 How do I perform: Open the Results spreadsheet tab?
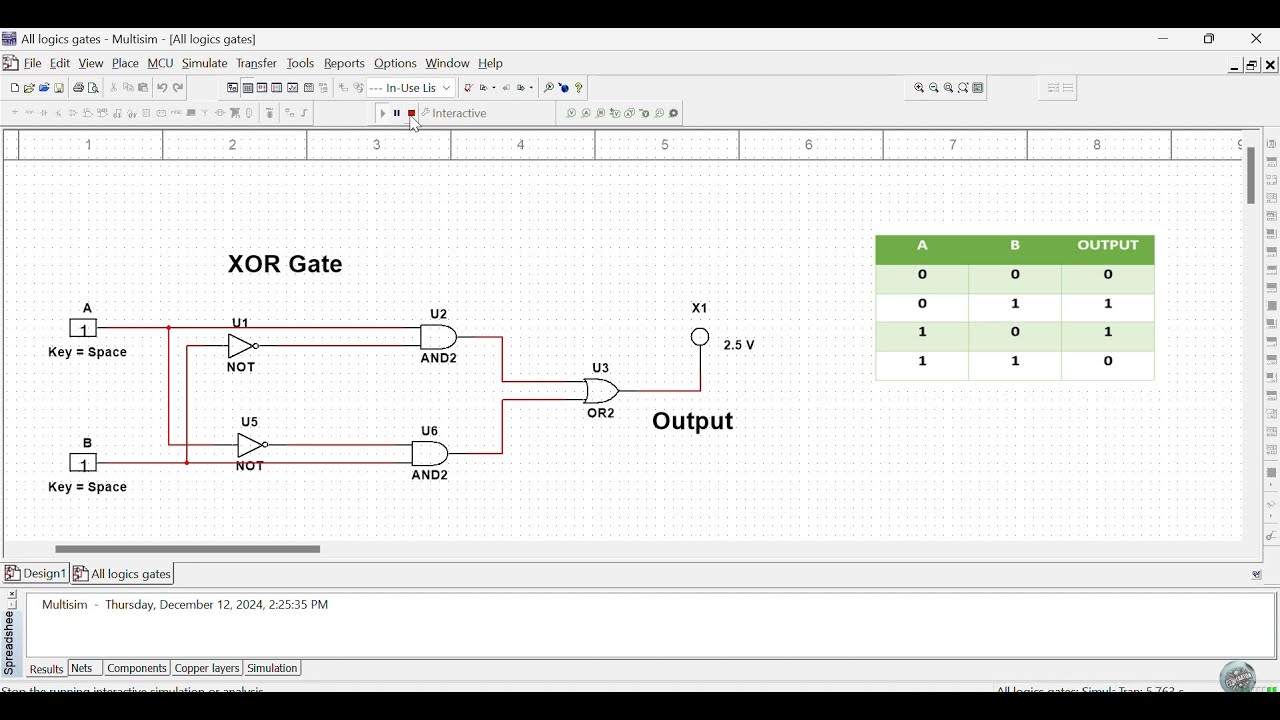tap(46, 669)
